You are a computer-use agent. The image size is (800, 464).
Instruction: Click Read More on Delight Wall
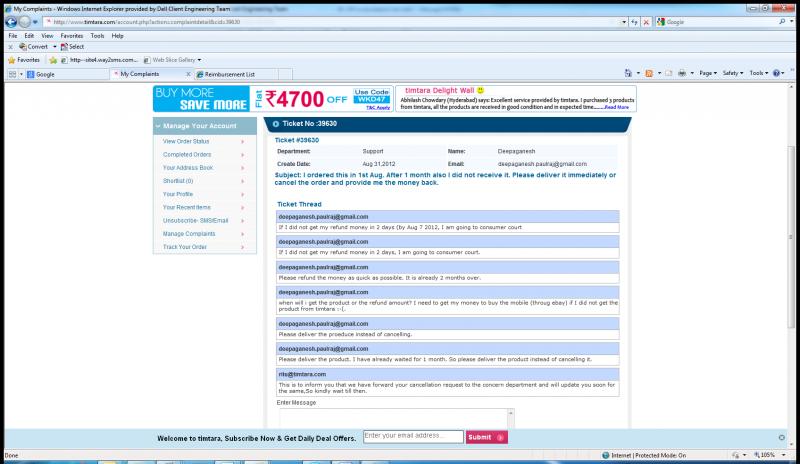[x=616, y=107]
